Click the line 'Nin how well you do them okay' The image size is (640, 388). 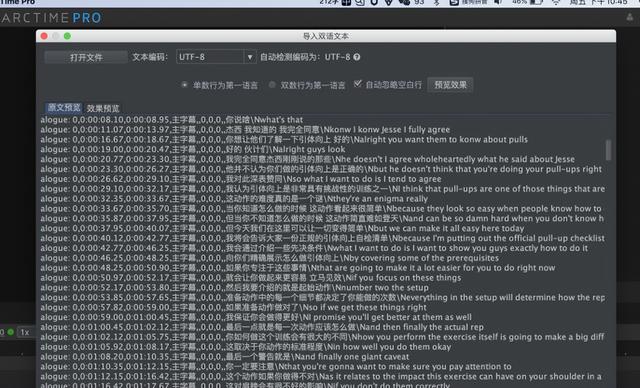click(246, 347)
